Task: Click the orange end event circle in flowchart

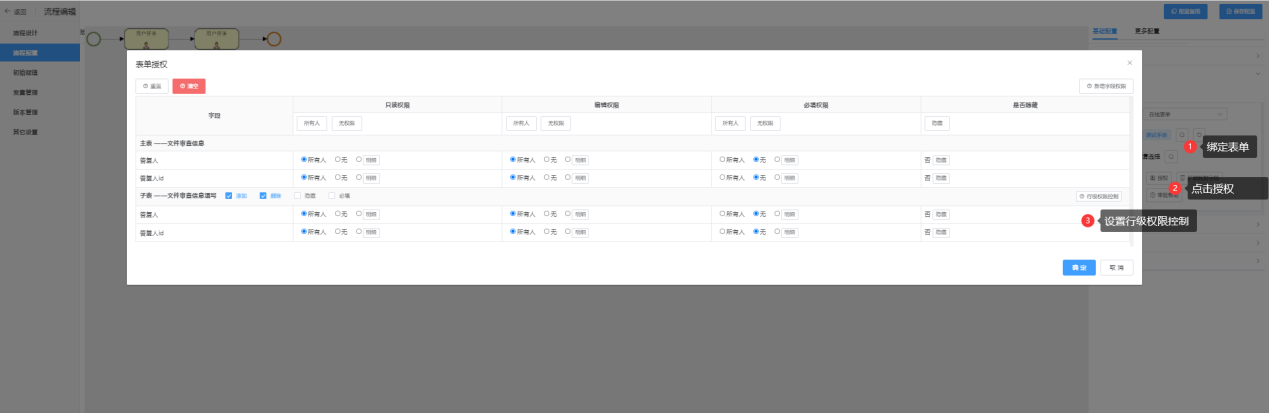Action: click(274, 39)
